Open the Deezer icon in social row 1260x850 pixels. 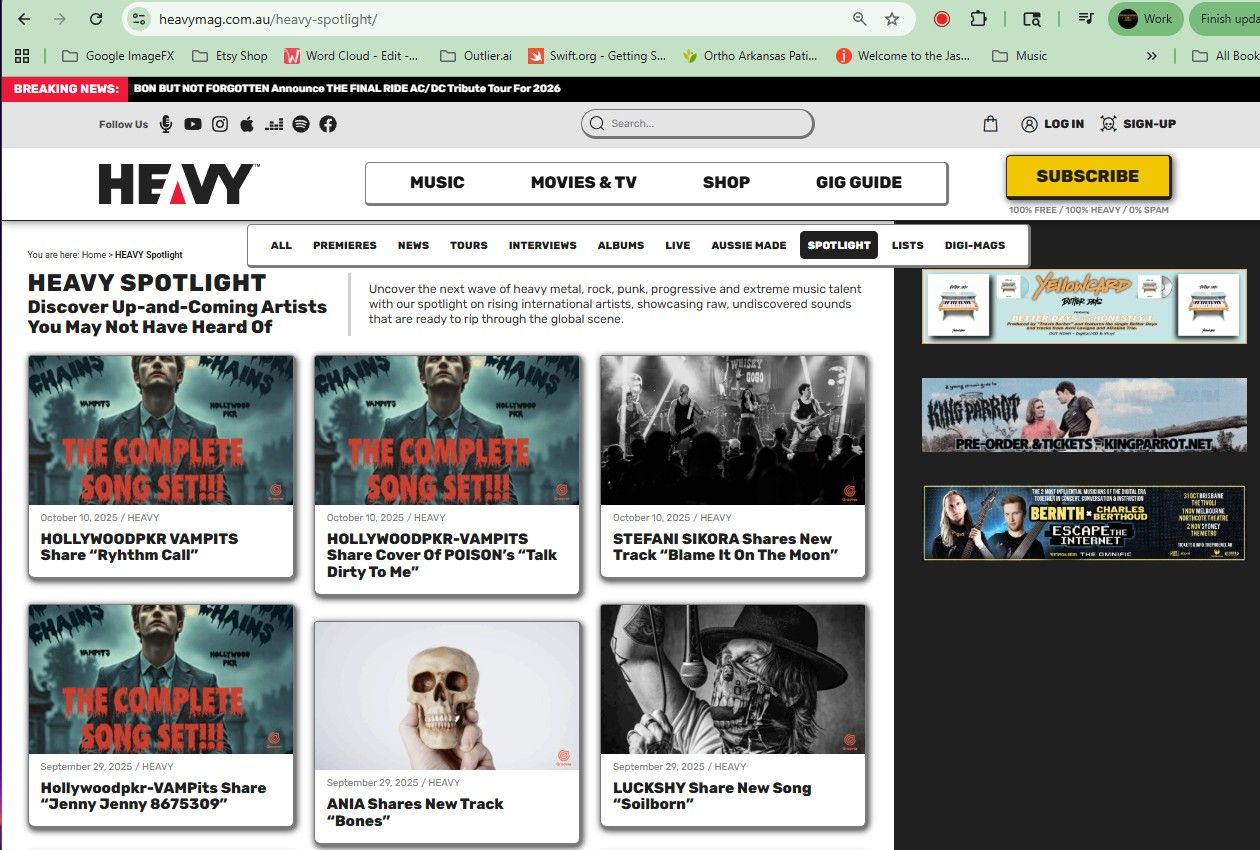[x=274, y=124]
